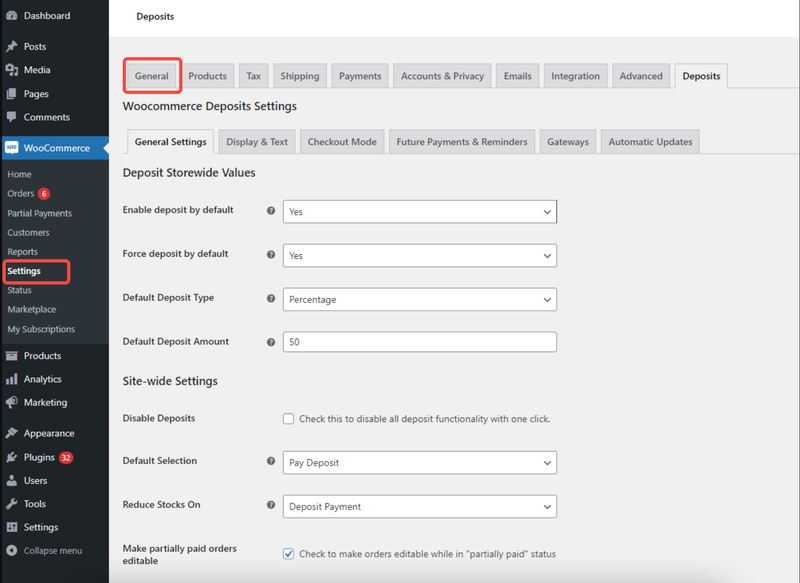Screen dimensions: 800x583
Task: Click the WooCommerce logo icon
Action: [12, 148]
